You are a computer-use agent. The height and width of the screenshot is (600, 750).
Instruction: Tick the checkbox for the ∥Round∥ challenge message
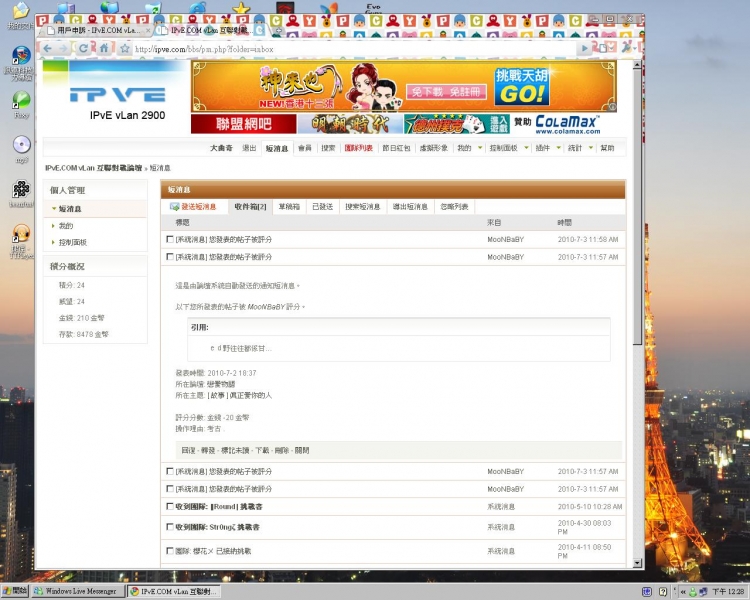pyautogui.click(x=169, y=507)
